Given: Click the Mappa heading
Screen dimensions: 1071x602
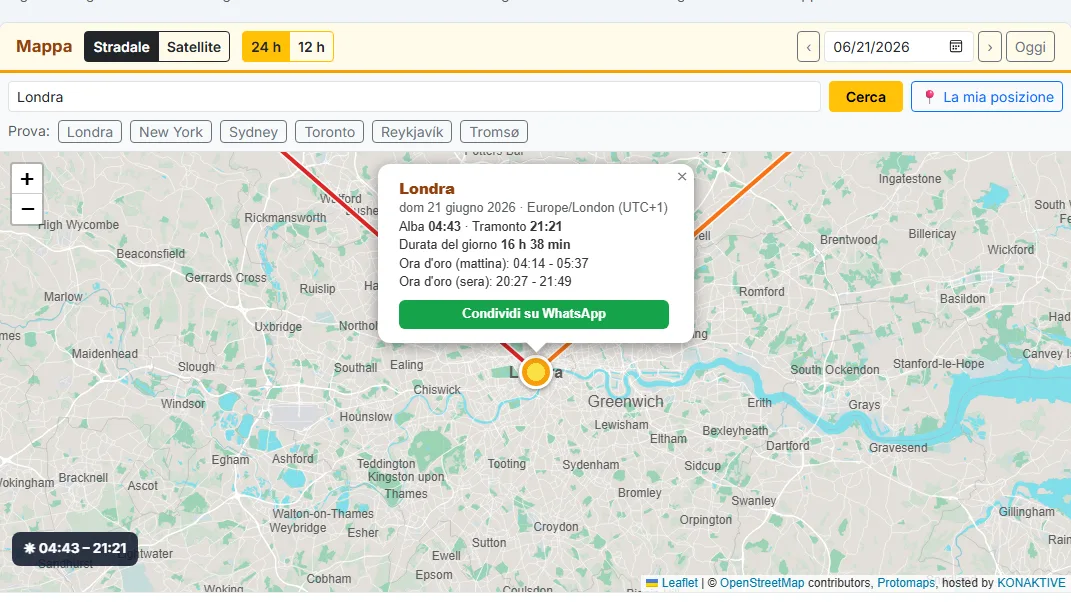Looking at the screenshot, I should (x=44, y=46).
